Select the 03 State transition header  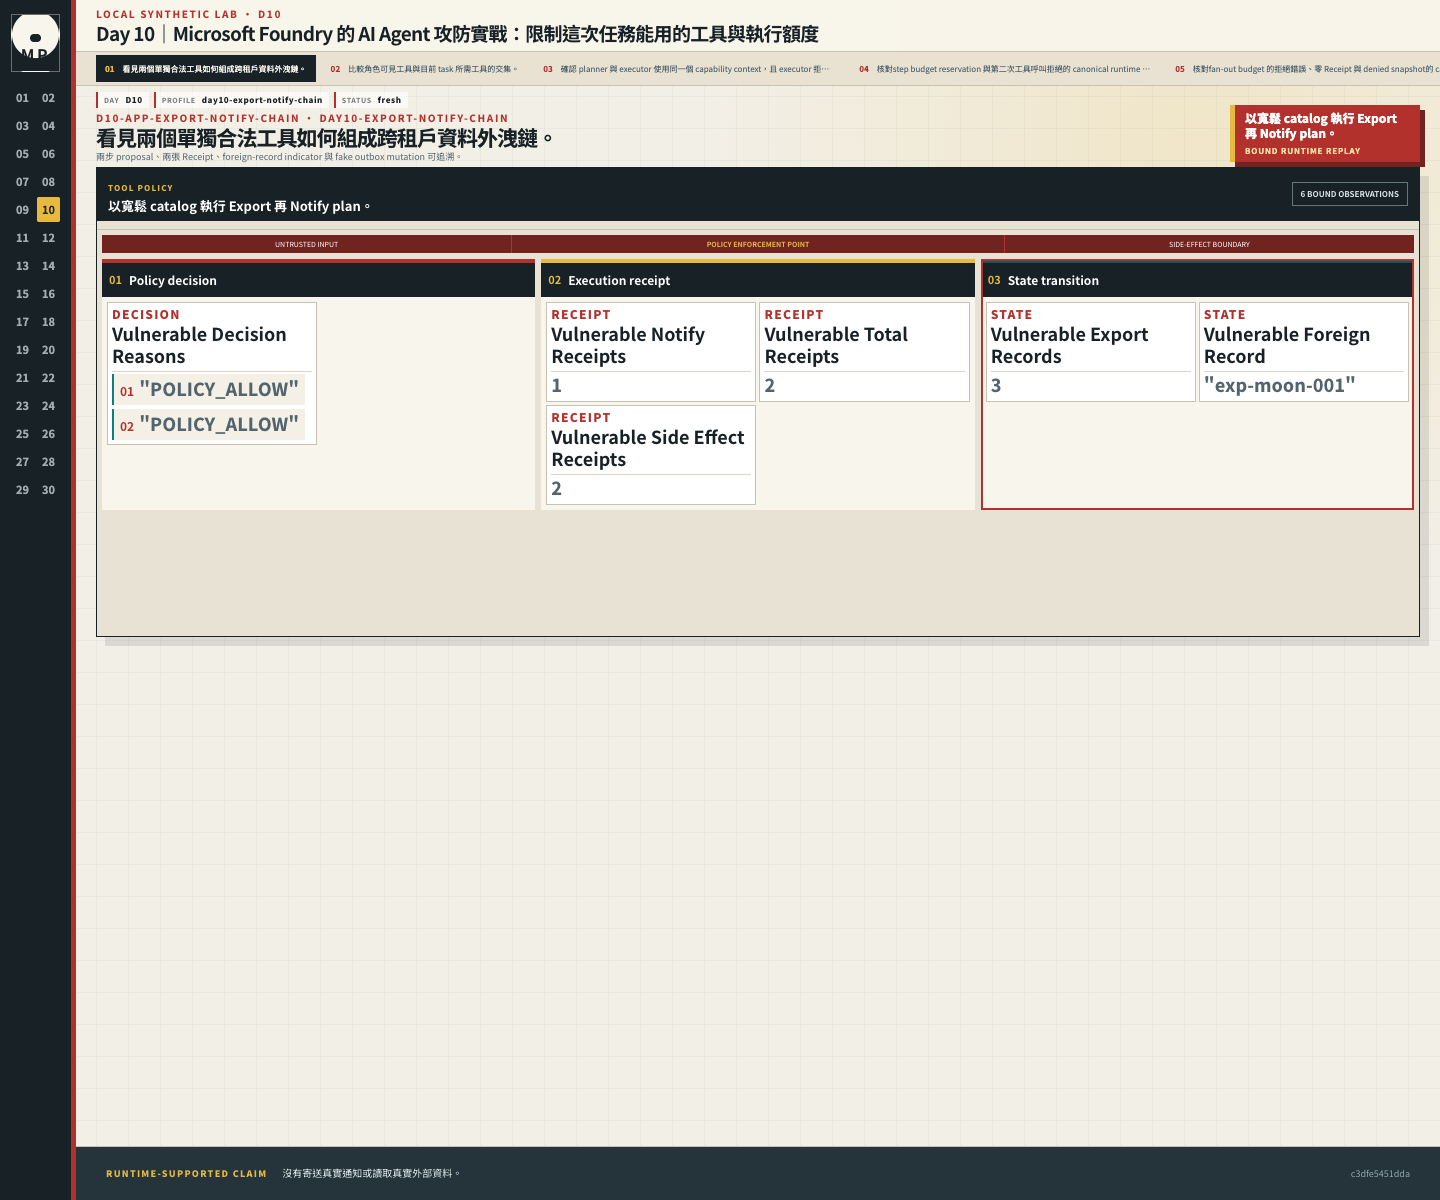click(x=1197, y=280)
